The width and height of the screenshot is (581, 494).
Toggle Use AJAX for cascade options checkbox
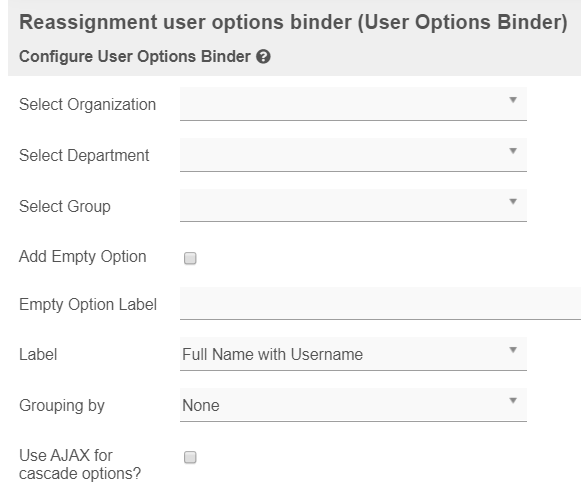[x=190, y=457]
